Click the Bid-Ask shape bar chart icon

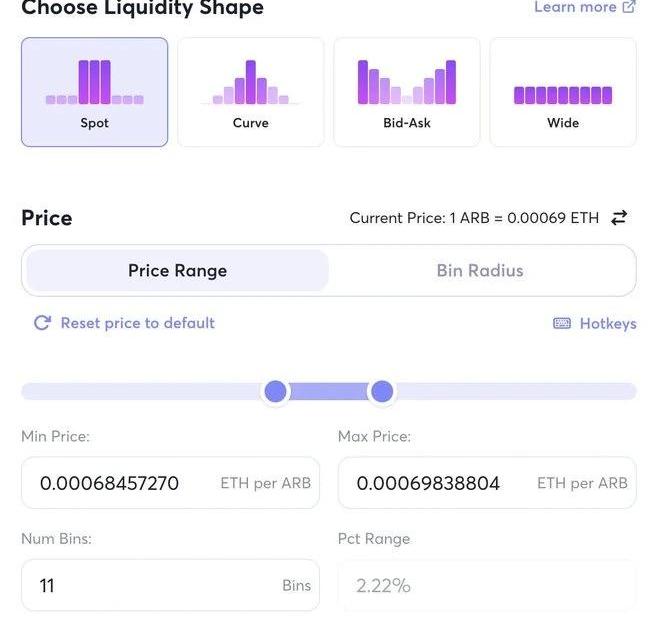point(407,83)
